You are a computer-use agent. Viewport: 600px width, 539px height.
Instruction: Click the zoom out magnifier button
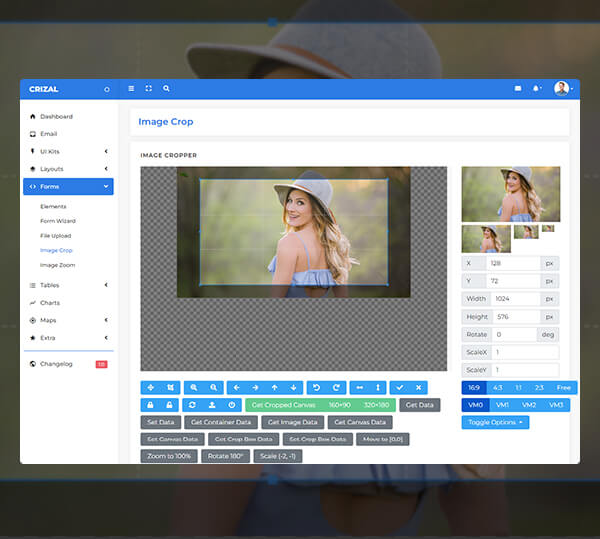coord(214,388)
